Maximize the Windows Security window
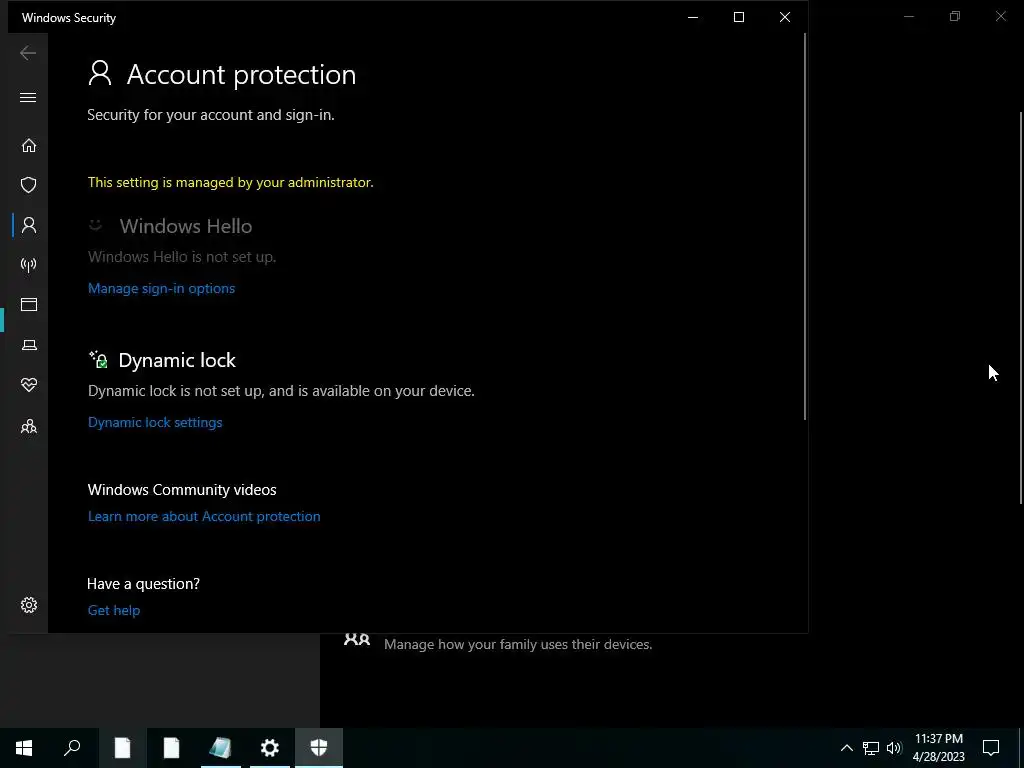The width and height of the screenshot is (1024, 768). 739,17
